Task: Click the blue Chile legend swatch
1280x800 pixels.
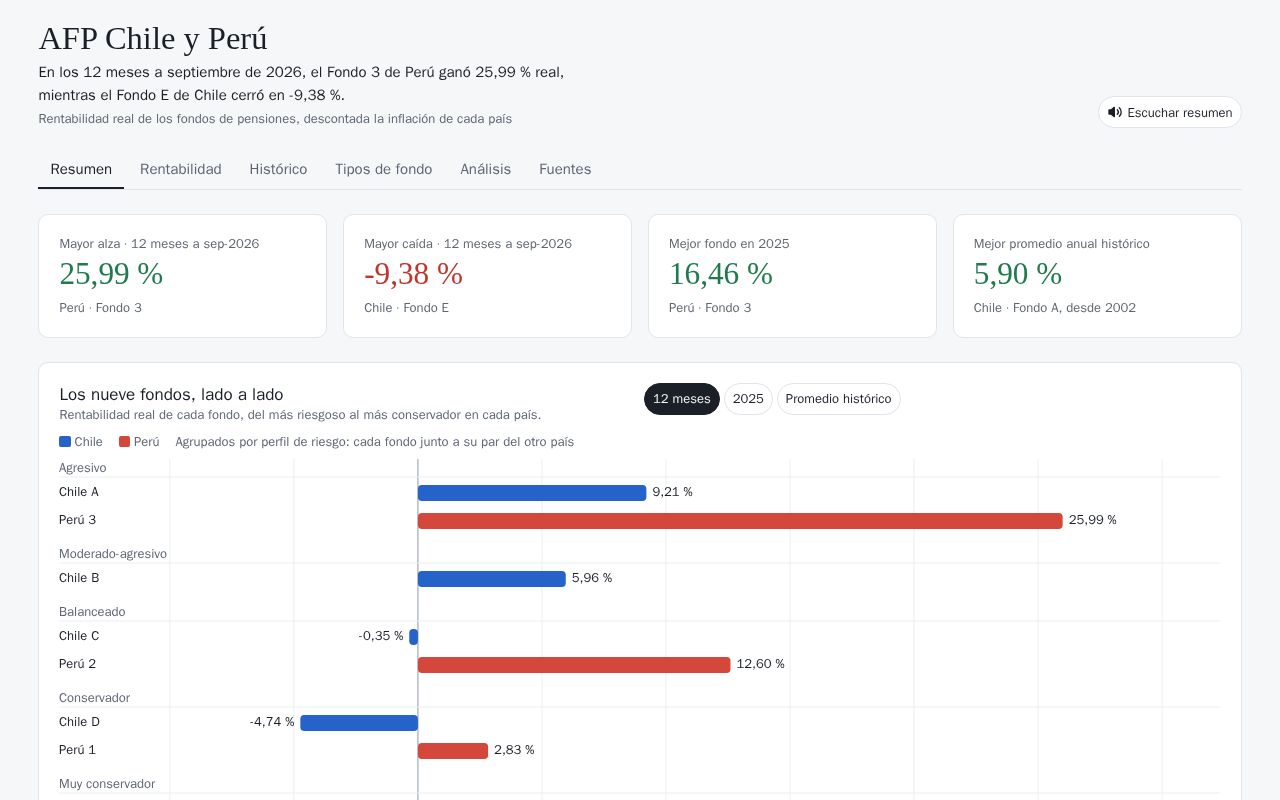Action: [x=65, y=441]
